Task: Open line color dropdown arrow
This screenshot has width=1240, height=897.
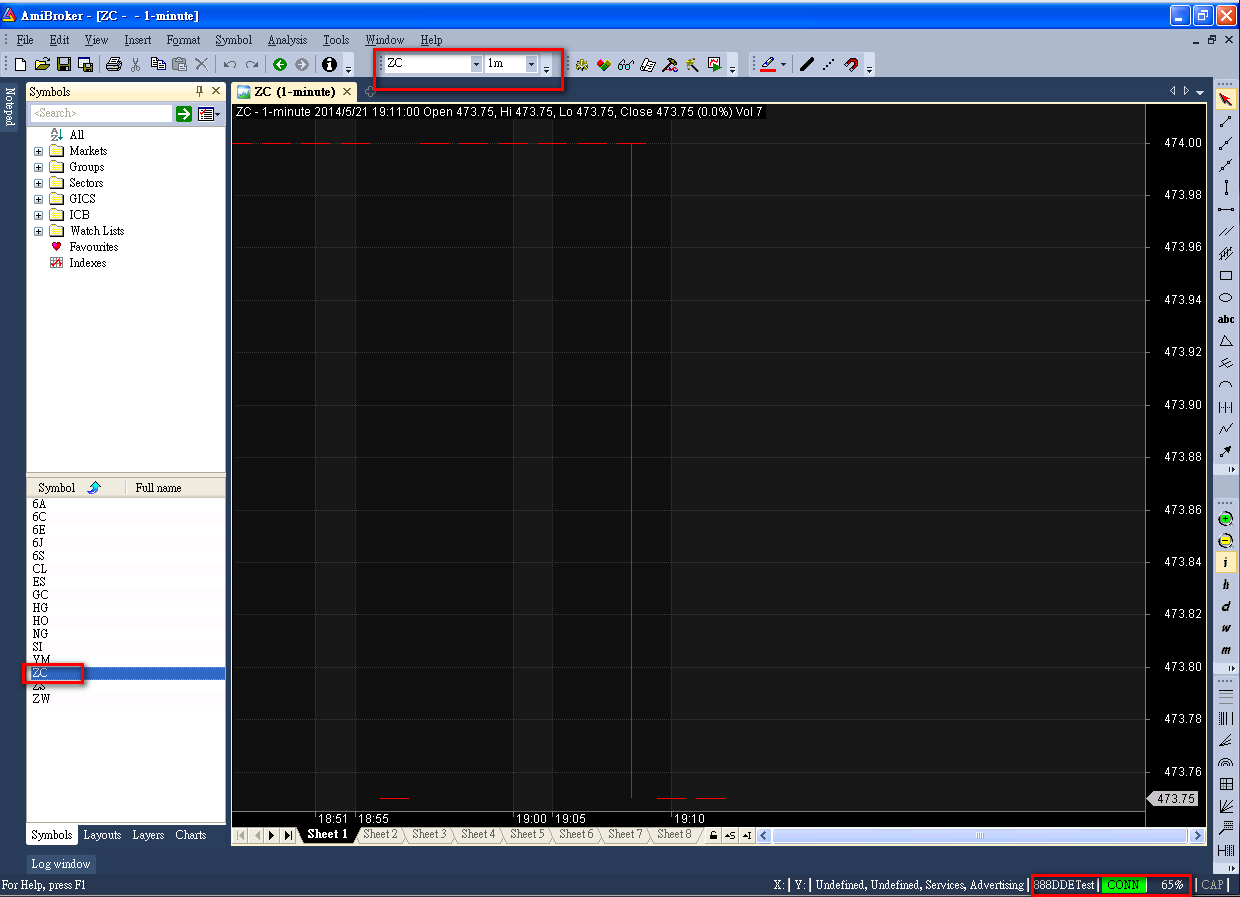Action: 783,64
